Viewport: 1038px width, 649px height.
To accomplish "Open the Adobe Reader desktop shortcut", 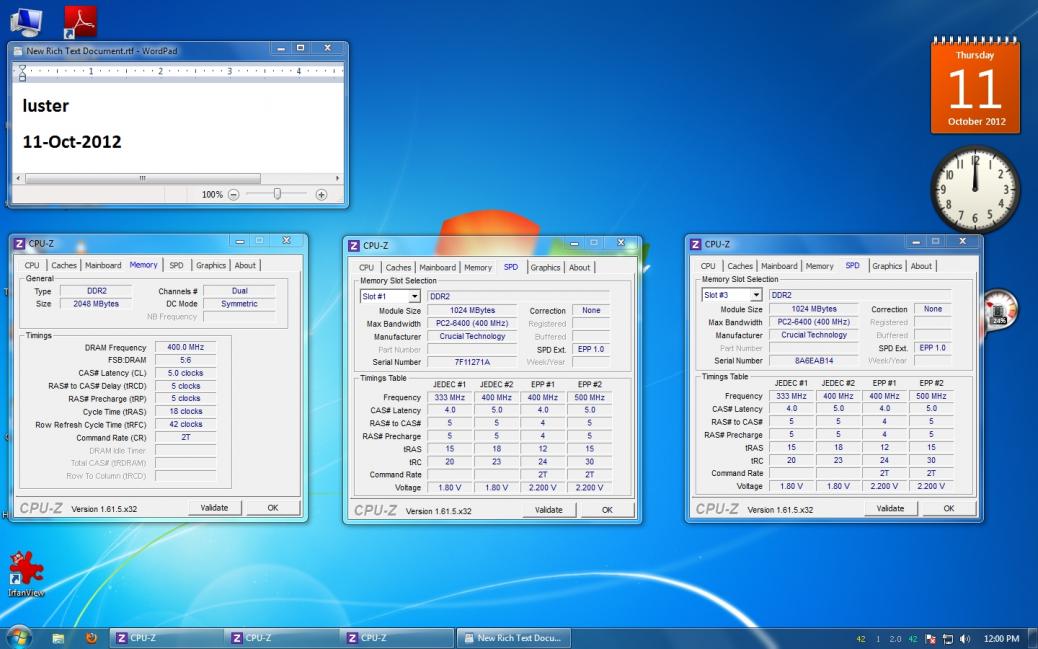I will click(x=80, y=22).
